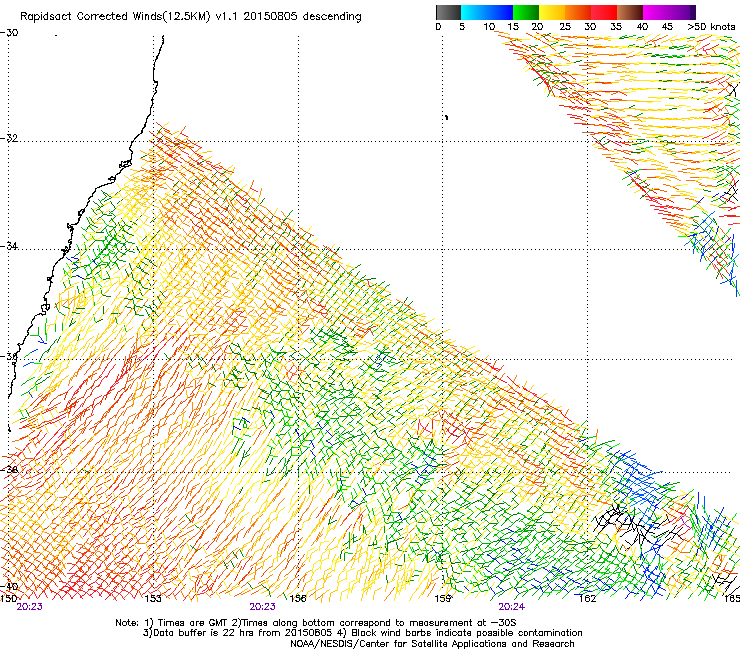Click the legend value '10'
Screen dimensions: 740x650
pos(488,27)
